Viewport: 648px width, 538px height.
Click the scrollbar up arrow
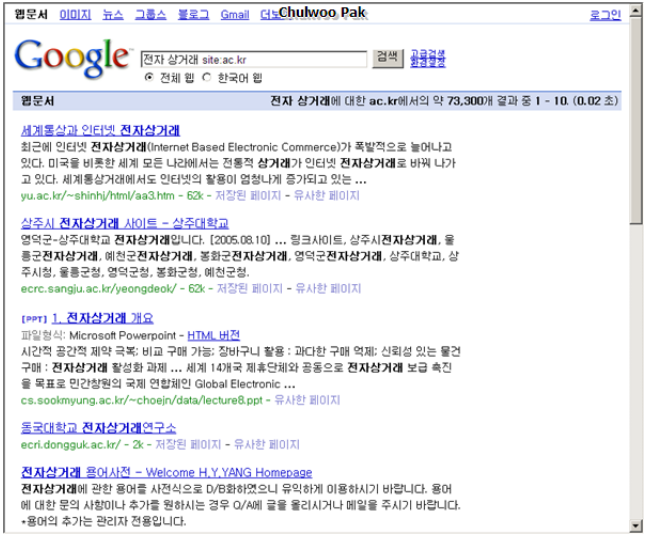636,10
